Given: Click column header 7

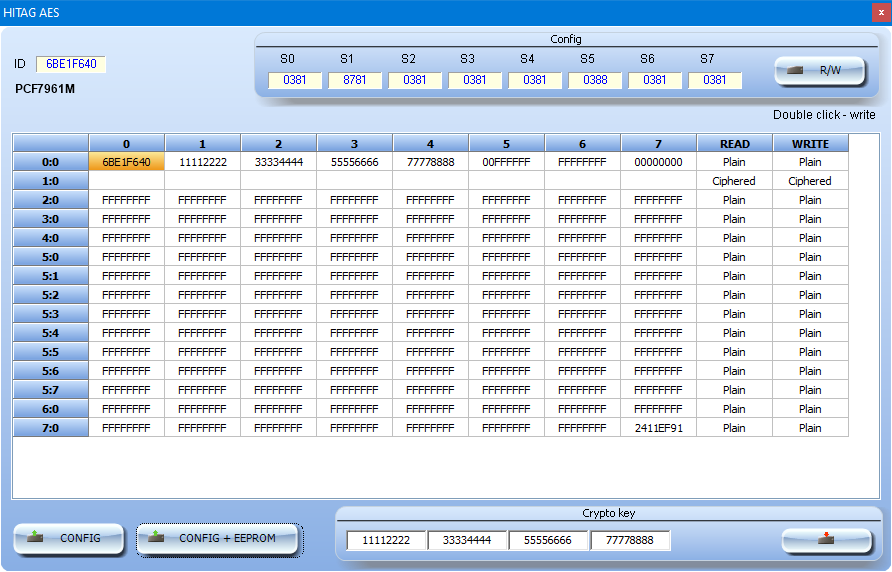Looking at the screenshot, I should 658,144.
